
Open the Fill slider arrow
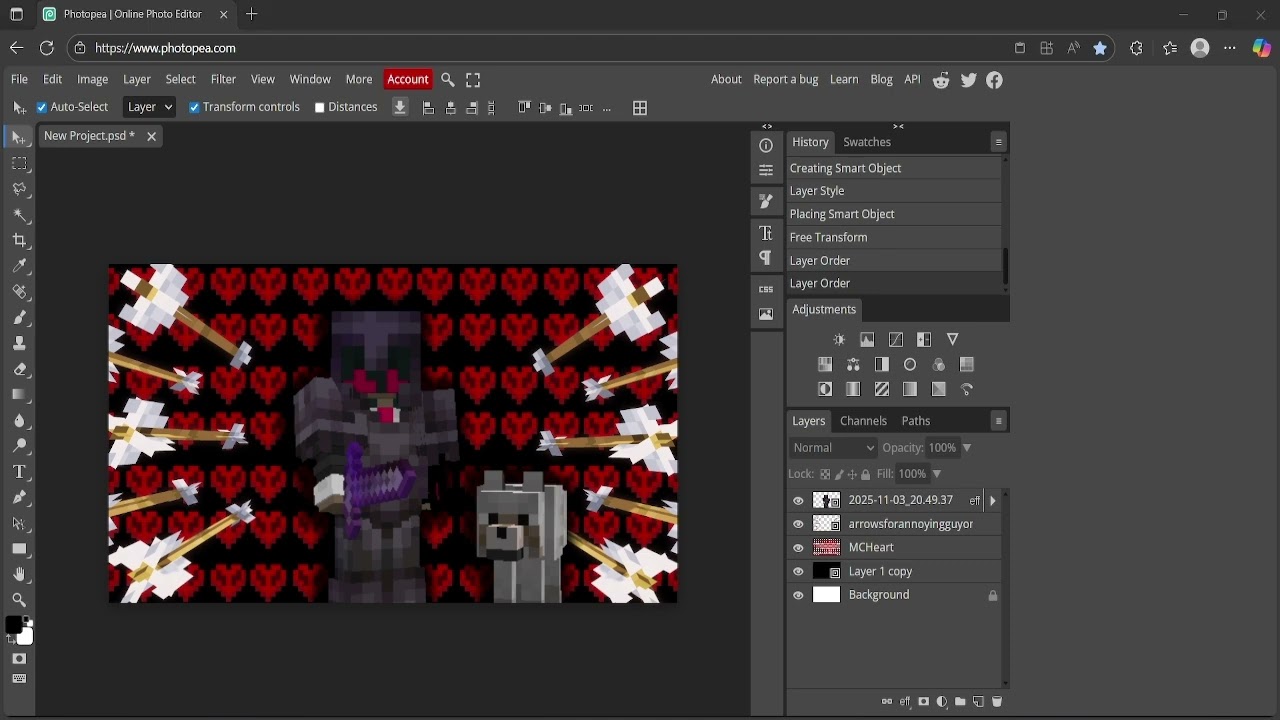tap(936, 474)
